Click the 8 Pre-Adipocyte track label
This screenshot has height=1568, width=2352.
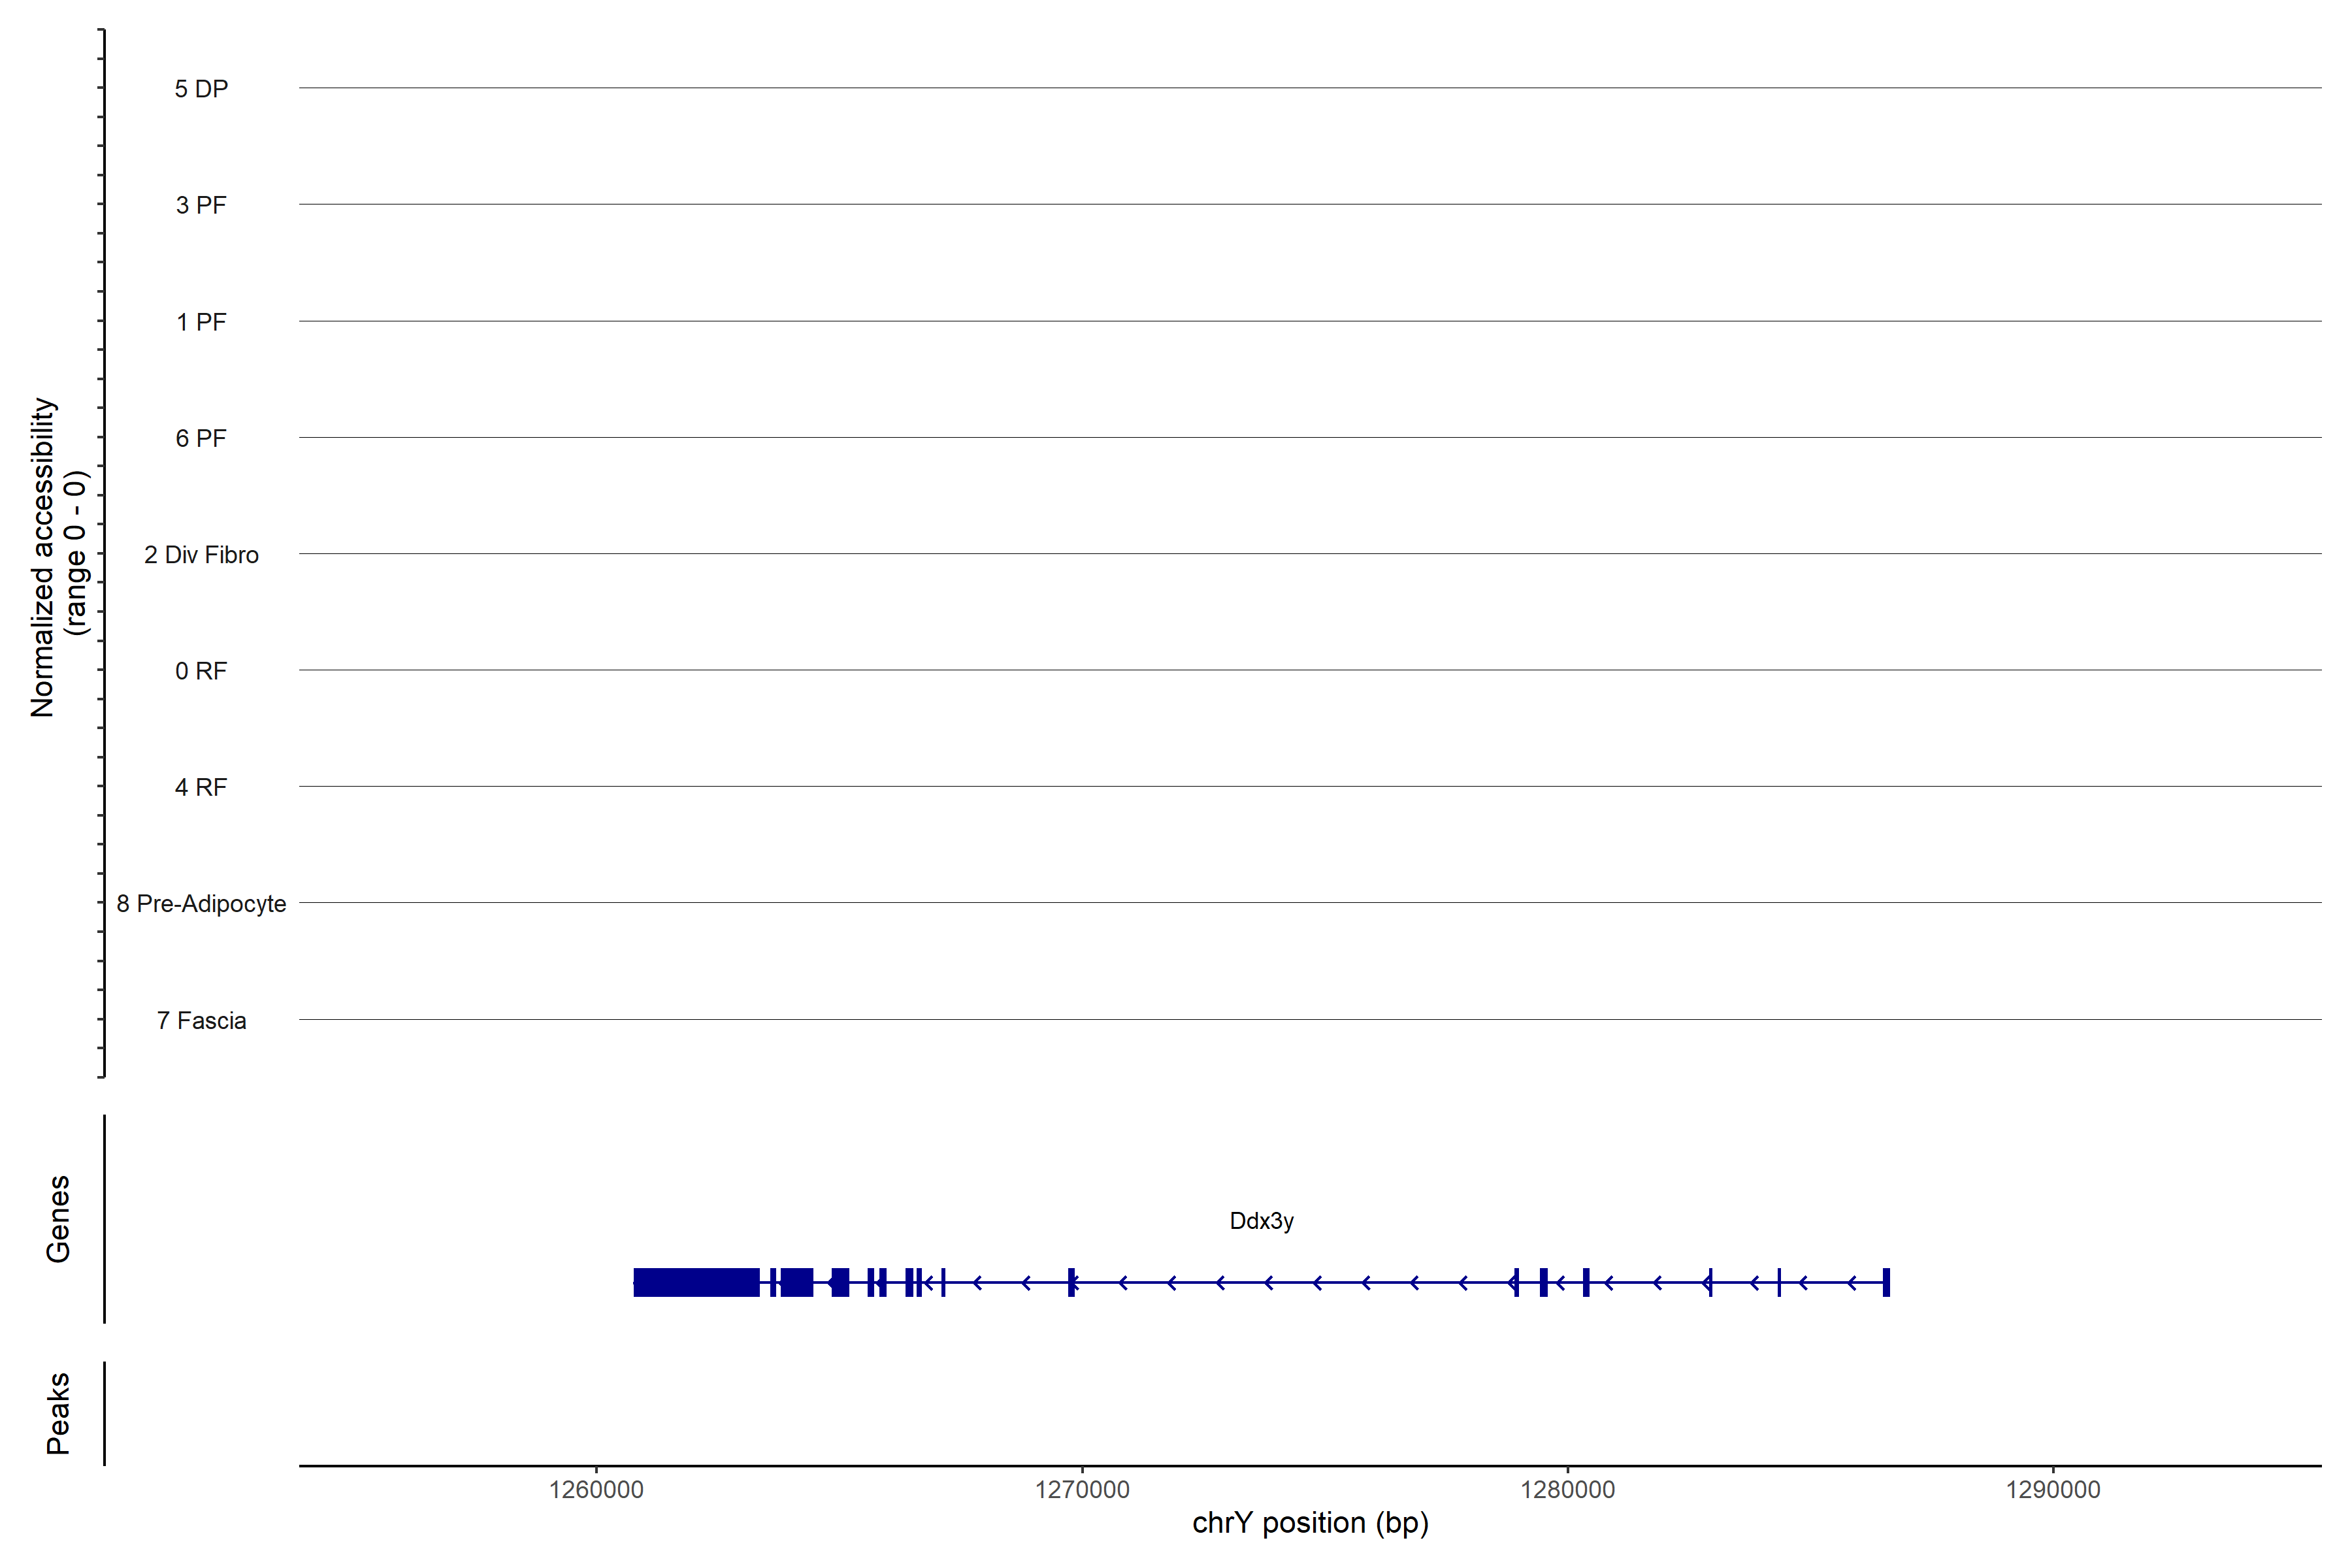pyautogui.click(x=201, y=904)
